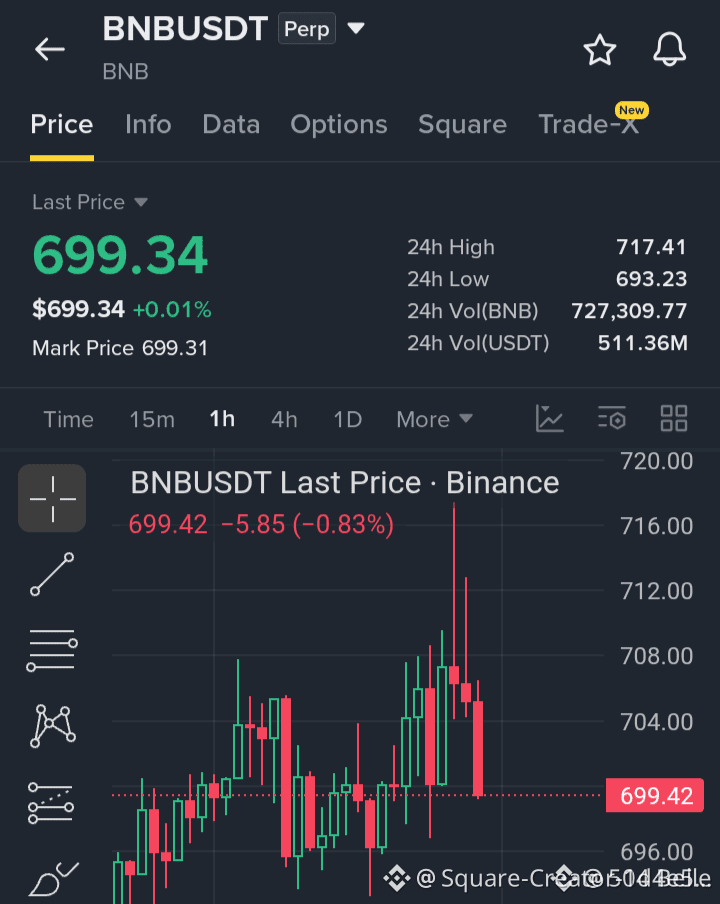Click the 24h Low value 693.23
The height and width of the screenshot is (904, 720).
click(651, 279)
